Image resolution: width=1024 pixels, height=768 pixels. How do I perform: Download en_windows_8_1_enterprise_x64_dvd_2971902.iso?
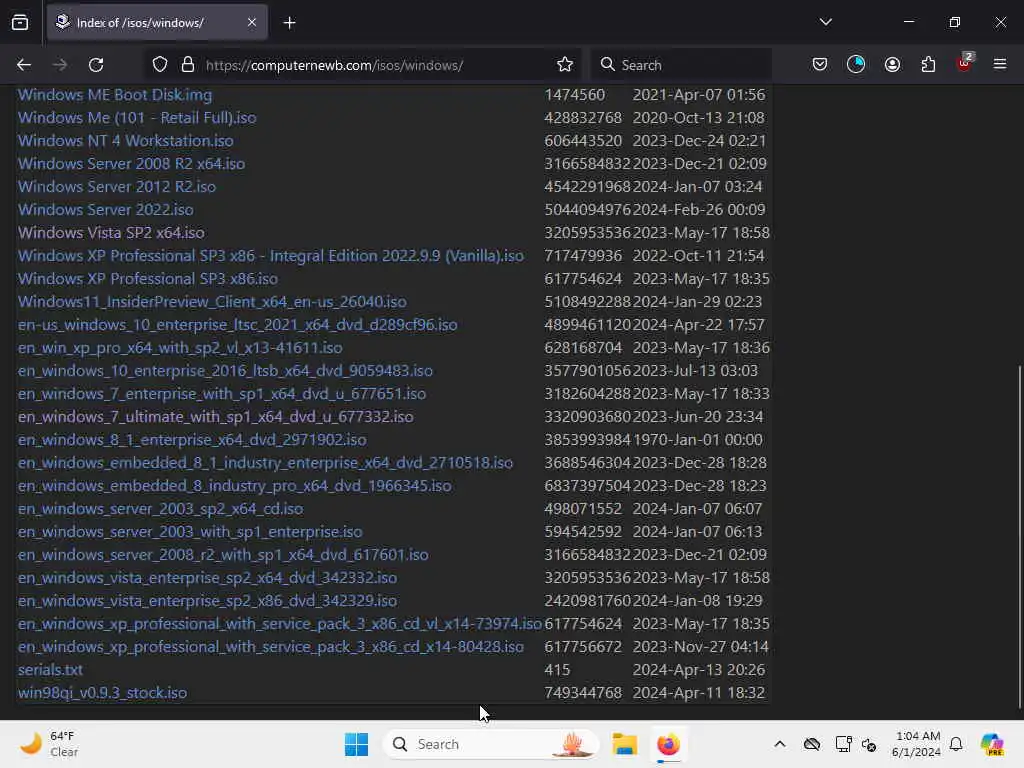[192, 440]
